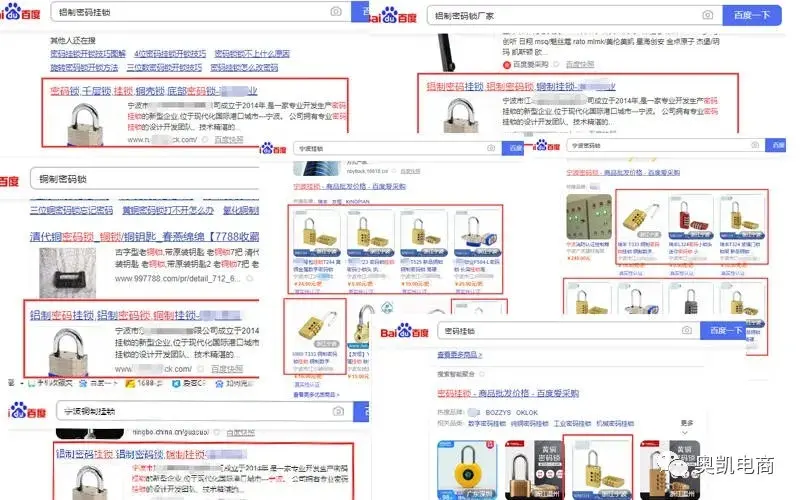Click 百度一下 button in 密码挂锁 panel
The image size is (800, 500).
tap(725, 331)
